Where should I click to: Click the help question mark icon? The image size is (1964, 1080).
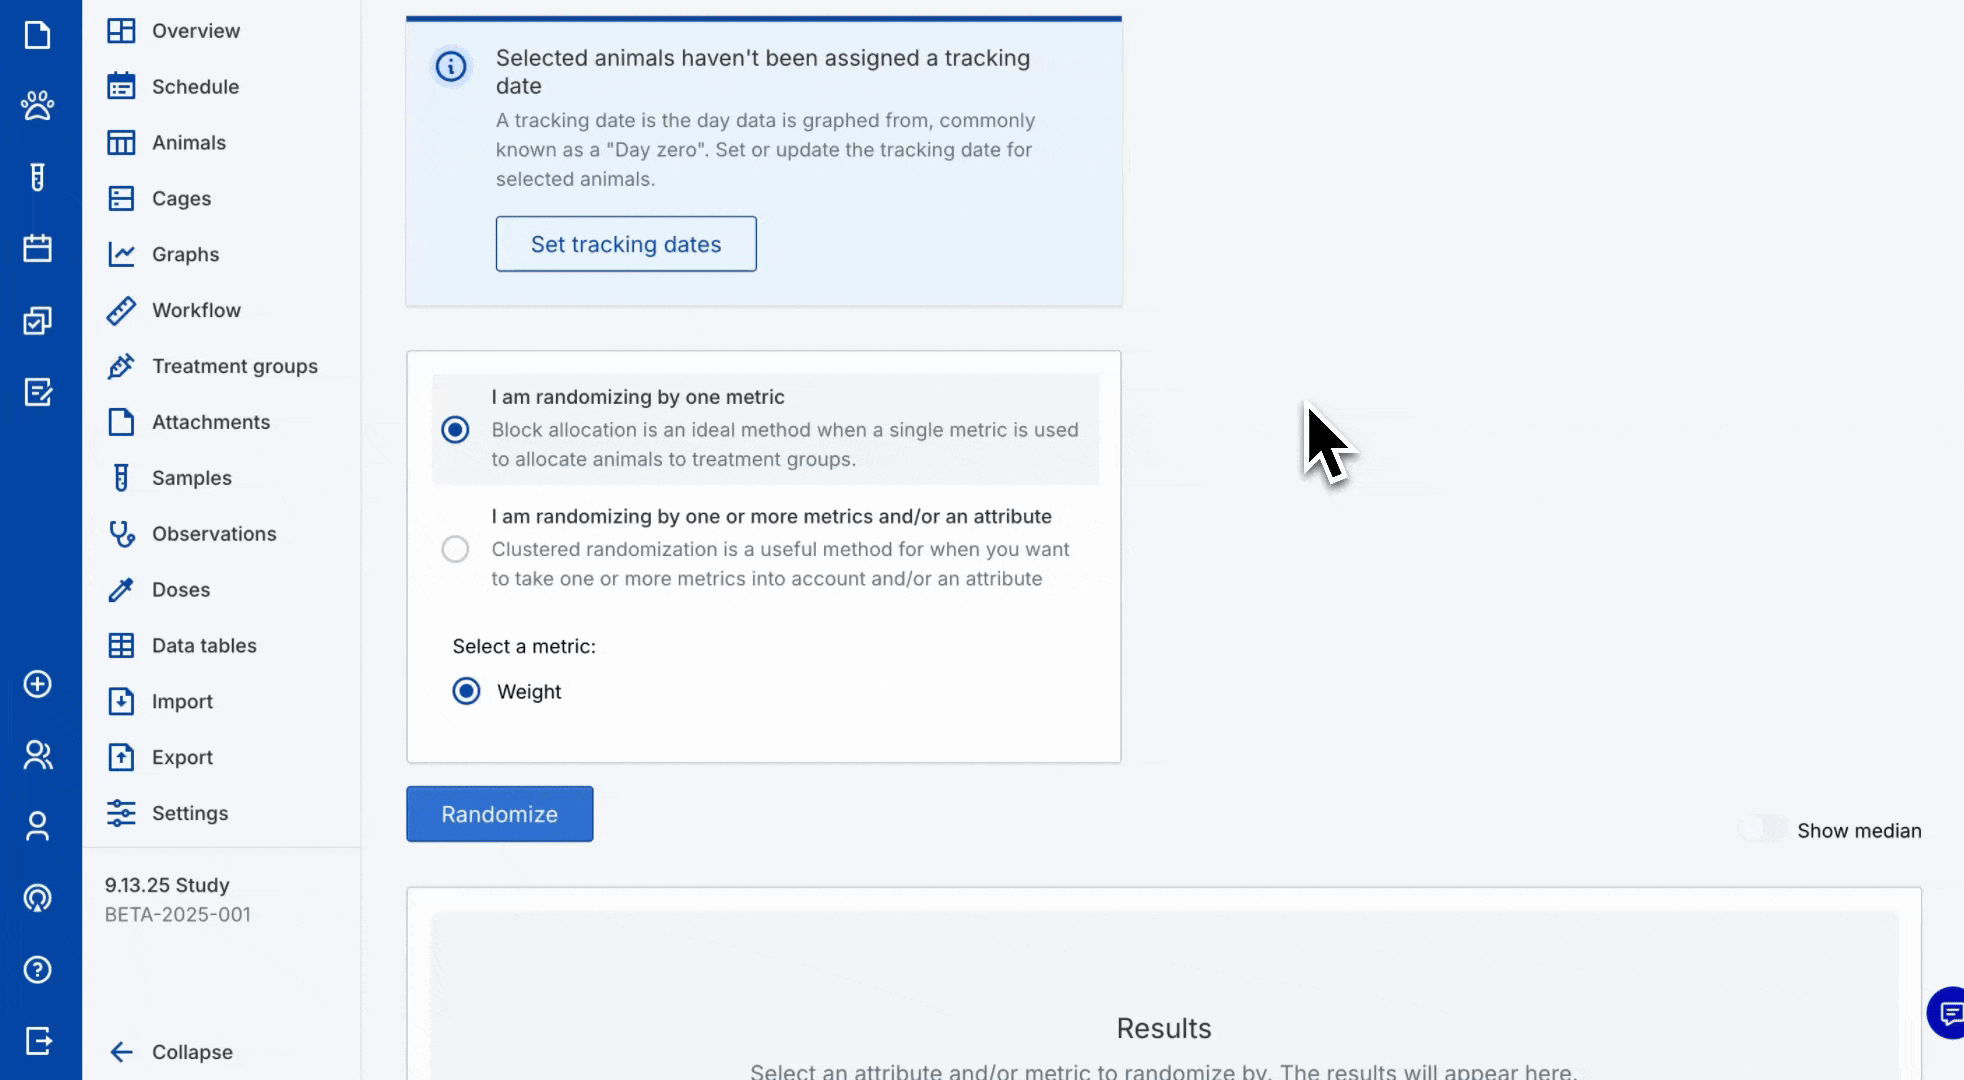coord(38,970)
